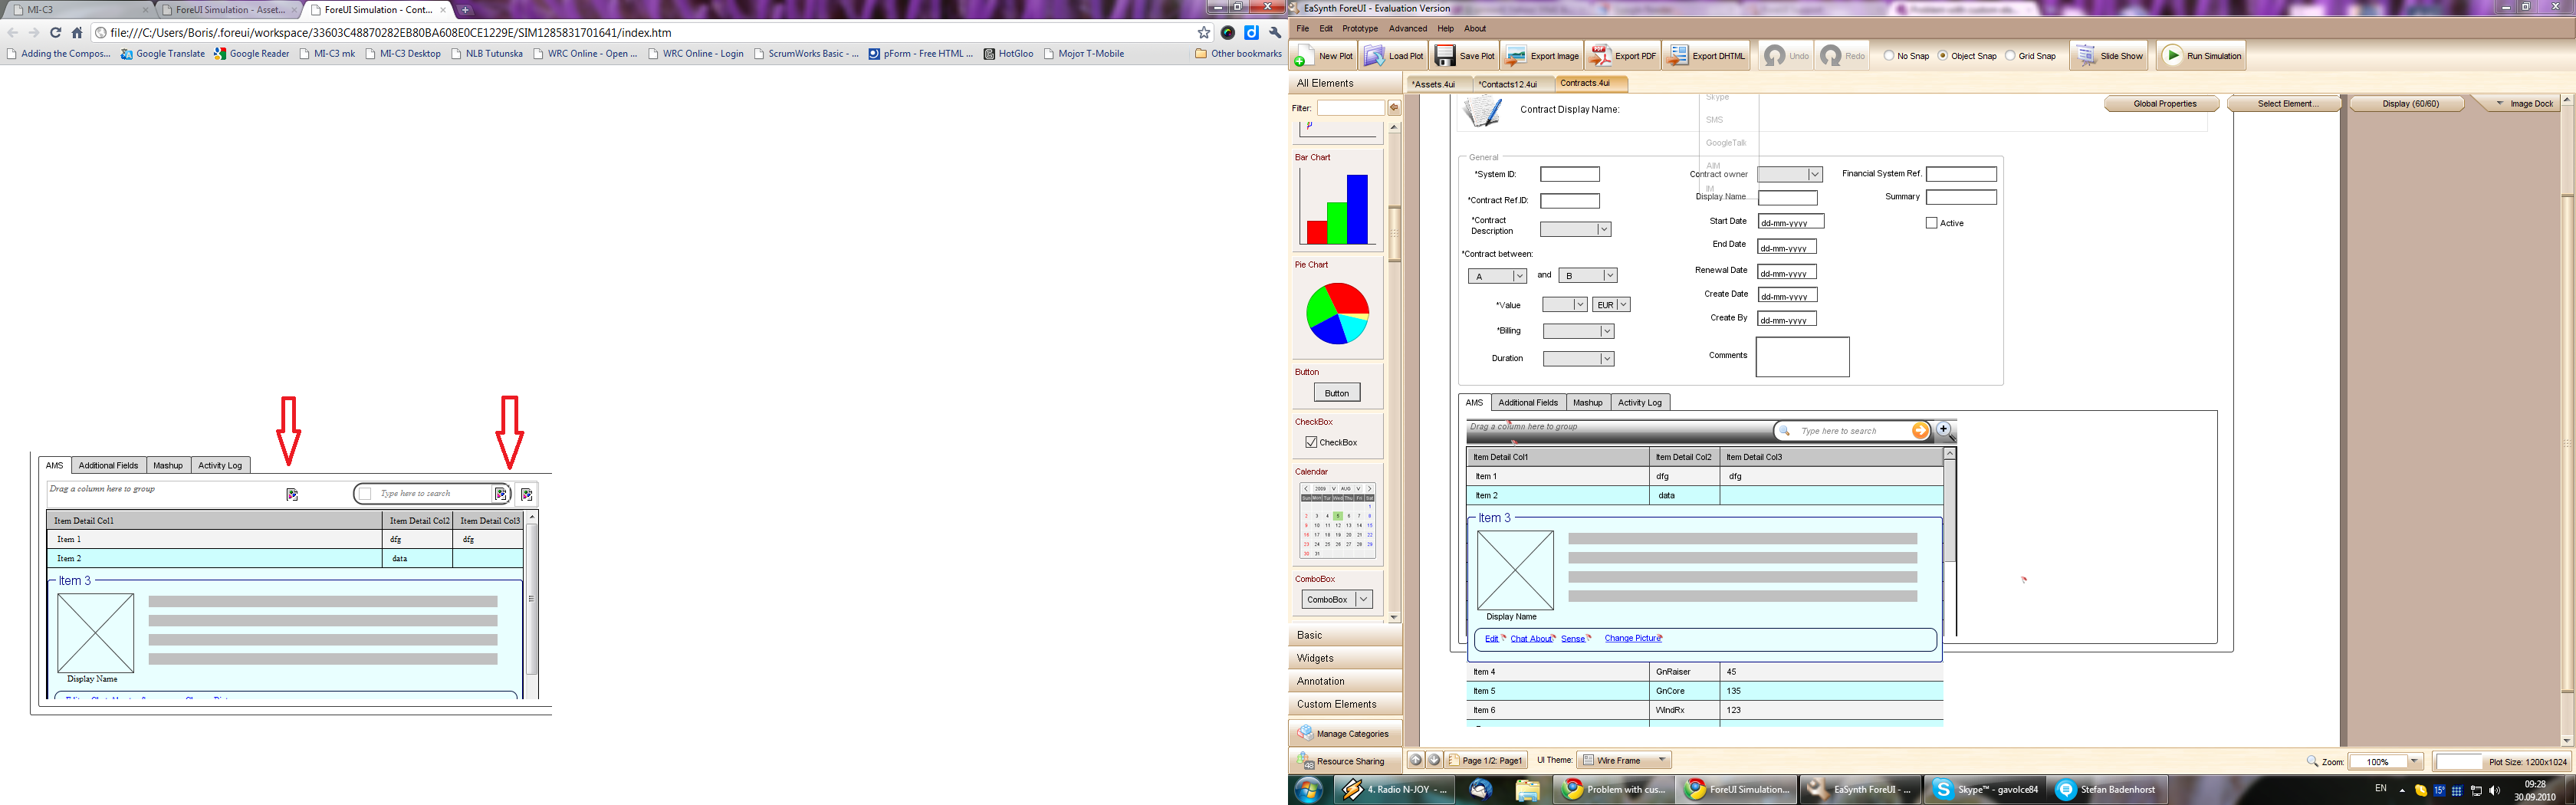The width and height of the screenshot is (2576, 805).
Task: Open Skype gavolce84 taskbar item
Action: 1985,789
